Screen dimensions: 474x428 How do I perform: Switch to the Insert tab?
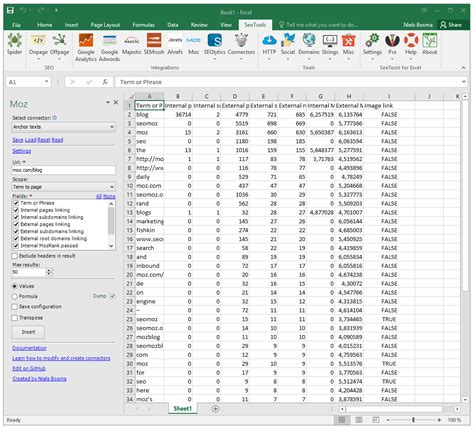(x=71, y=25)
